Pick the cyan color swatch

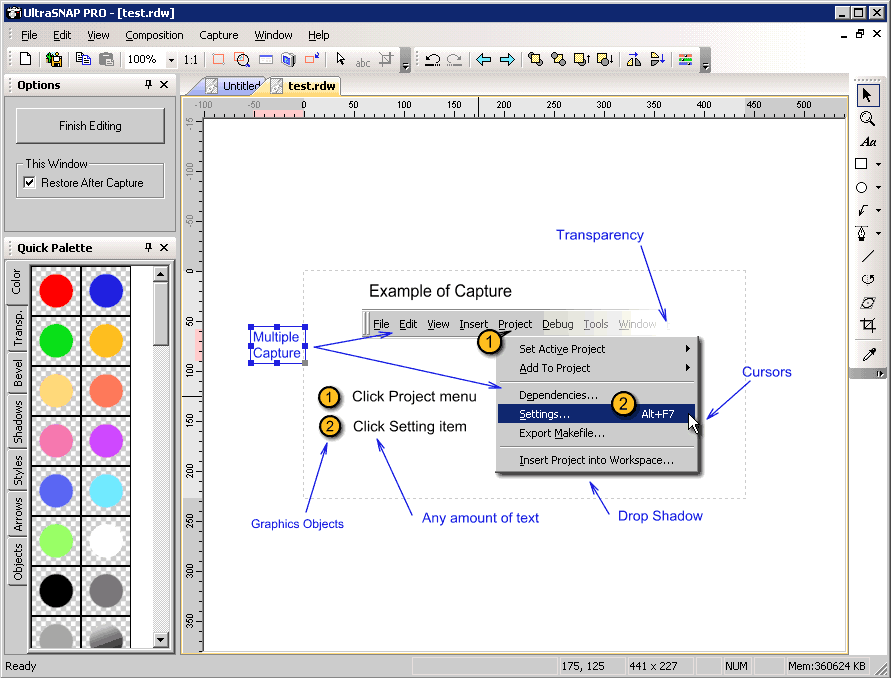click(106, 490)
